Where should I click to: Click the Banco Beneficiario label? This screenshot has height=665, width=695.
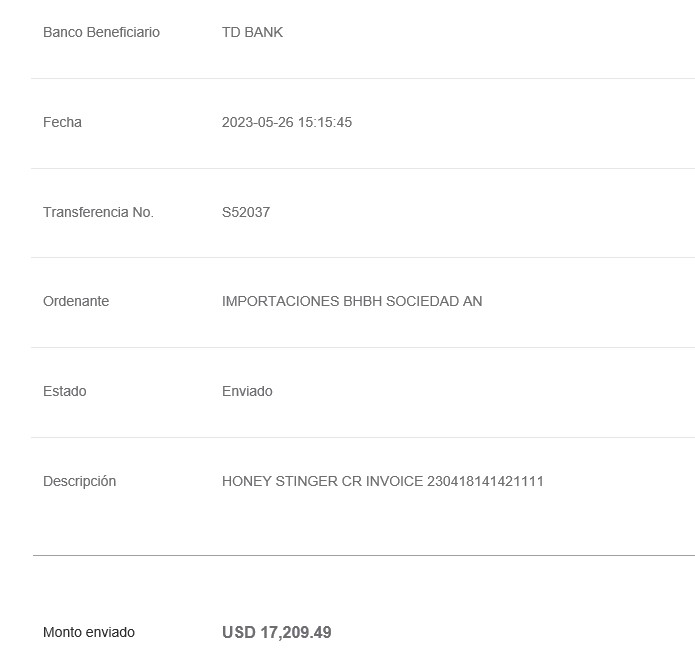point(102,32)
